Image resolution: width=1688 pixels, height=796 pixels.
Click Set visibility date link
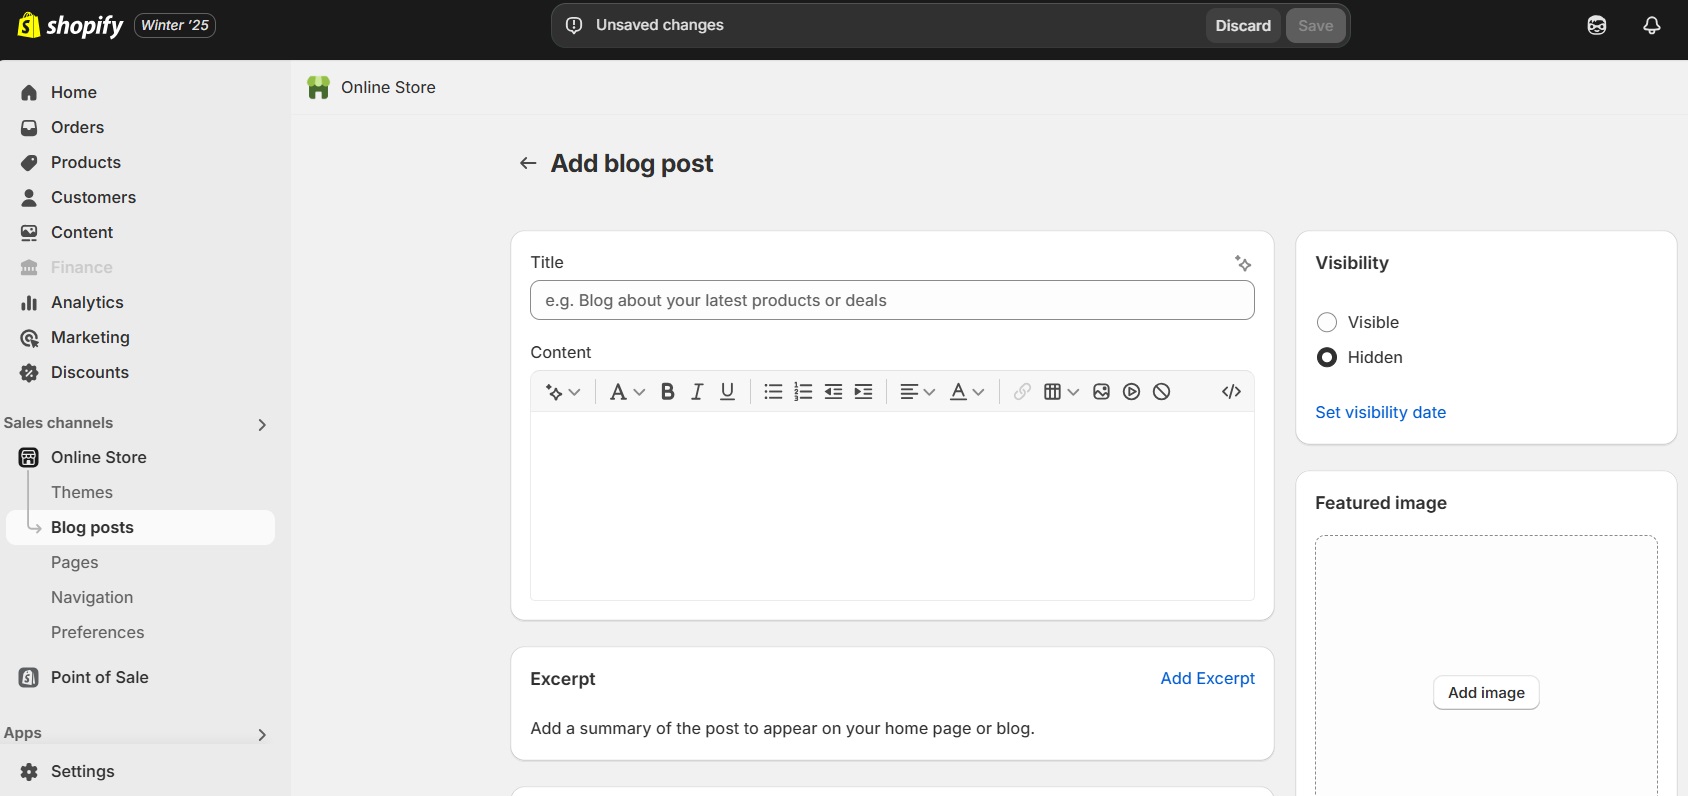click(x=1380, y=412)
